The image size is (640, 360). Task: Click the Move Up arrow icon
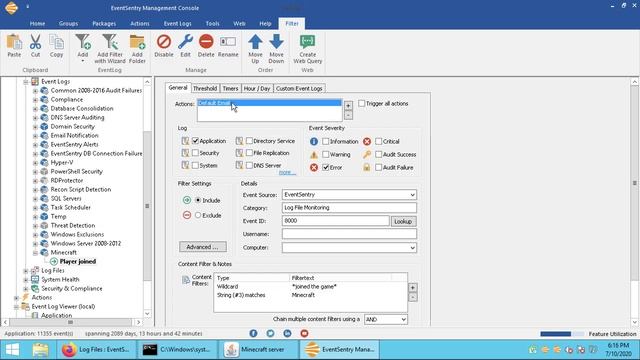coord(256,42)
